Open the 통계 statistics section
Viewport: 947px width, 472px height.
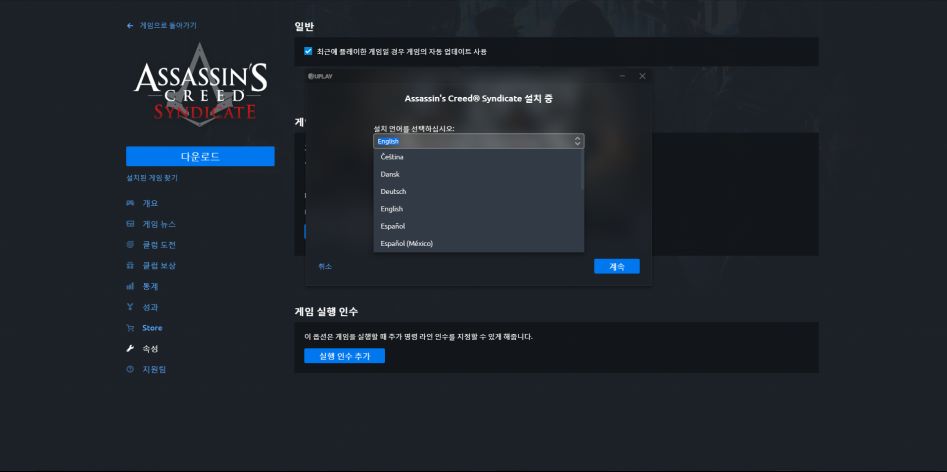(x=150, y=286)
